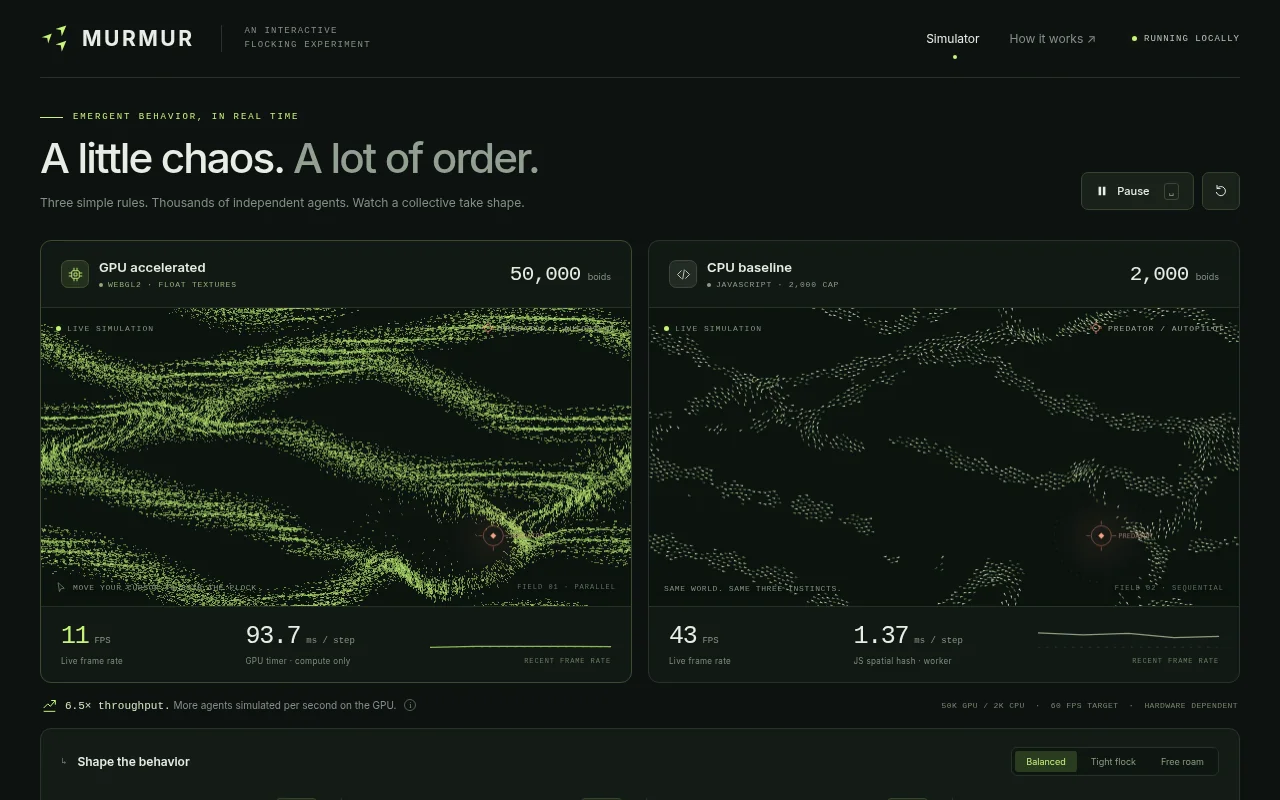Click the CPU recent frame rate sparkline
Viewport: 1280px width, 800px height.
pyautogui.click(x=1128, y=636)
